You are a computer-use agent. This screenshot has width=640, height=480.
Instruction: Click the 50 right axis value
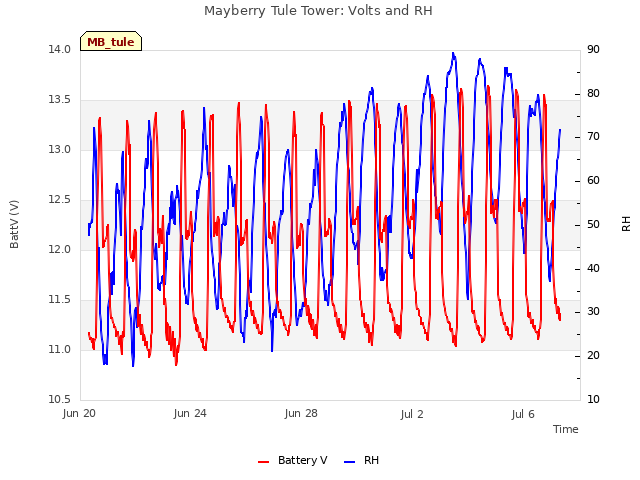(x=593, y=224)
